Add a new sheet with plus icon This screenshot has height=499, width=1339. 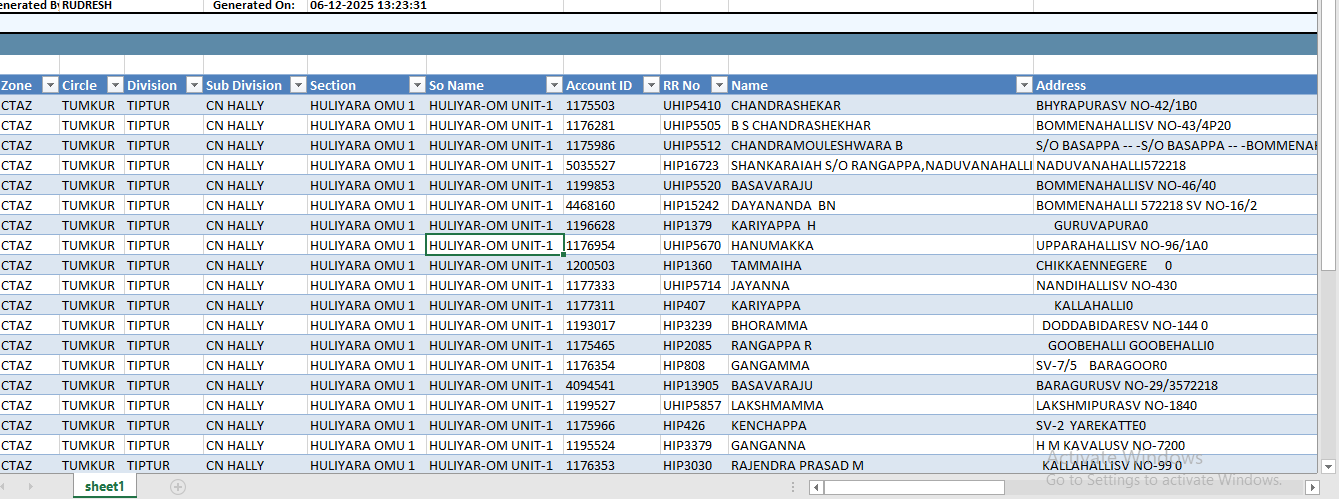pyautogui.click(x=178, y=487)
